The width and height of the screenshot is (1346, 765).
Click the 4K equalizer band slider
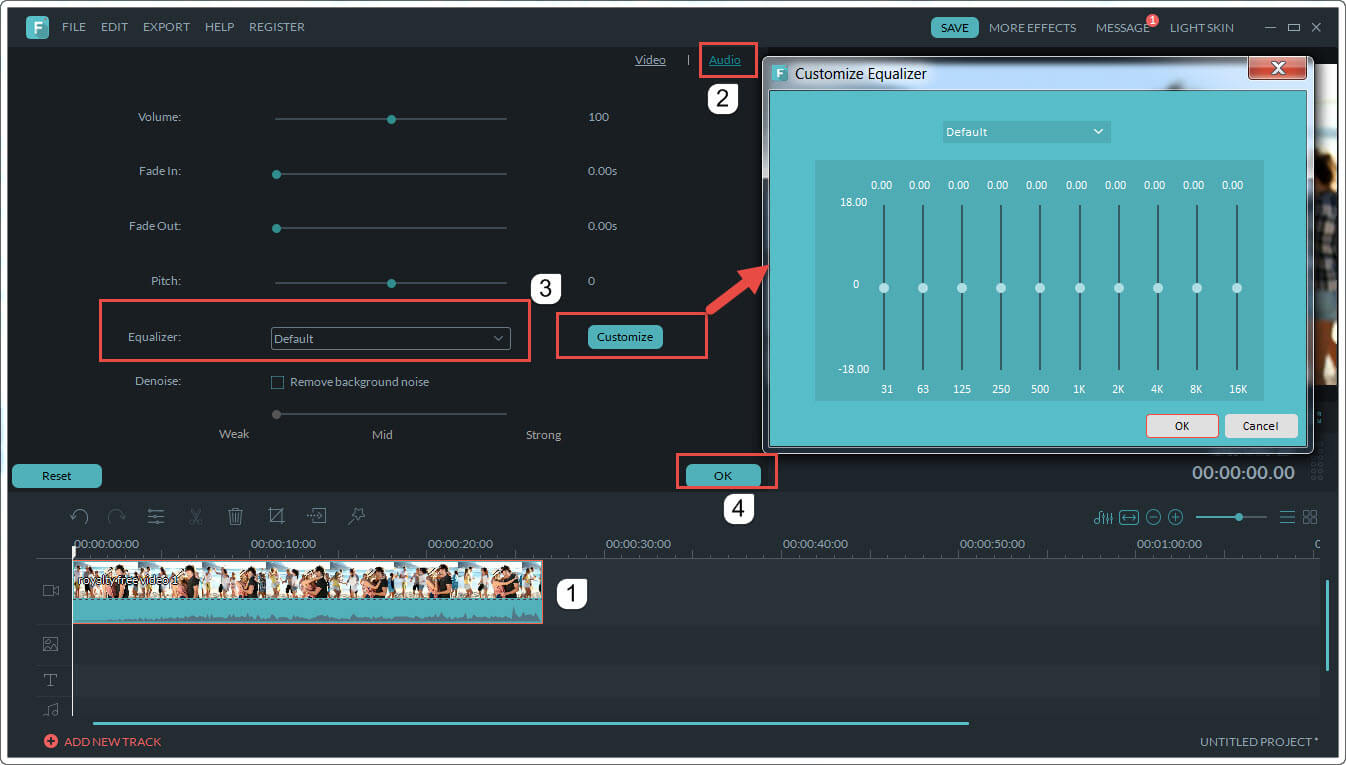pos(1158,288)
